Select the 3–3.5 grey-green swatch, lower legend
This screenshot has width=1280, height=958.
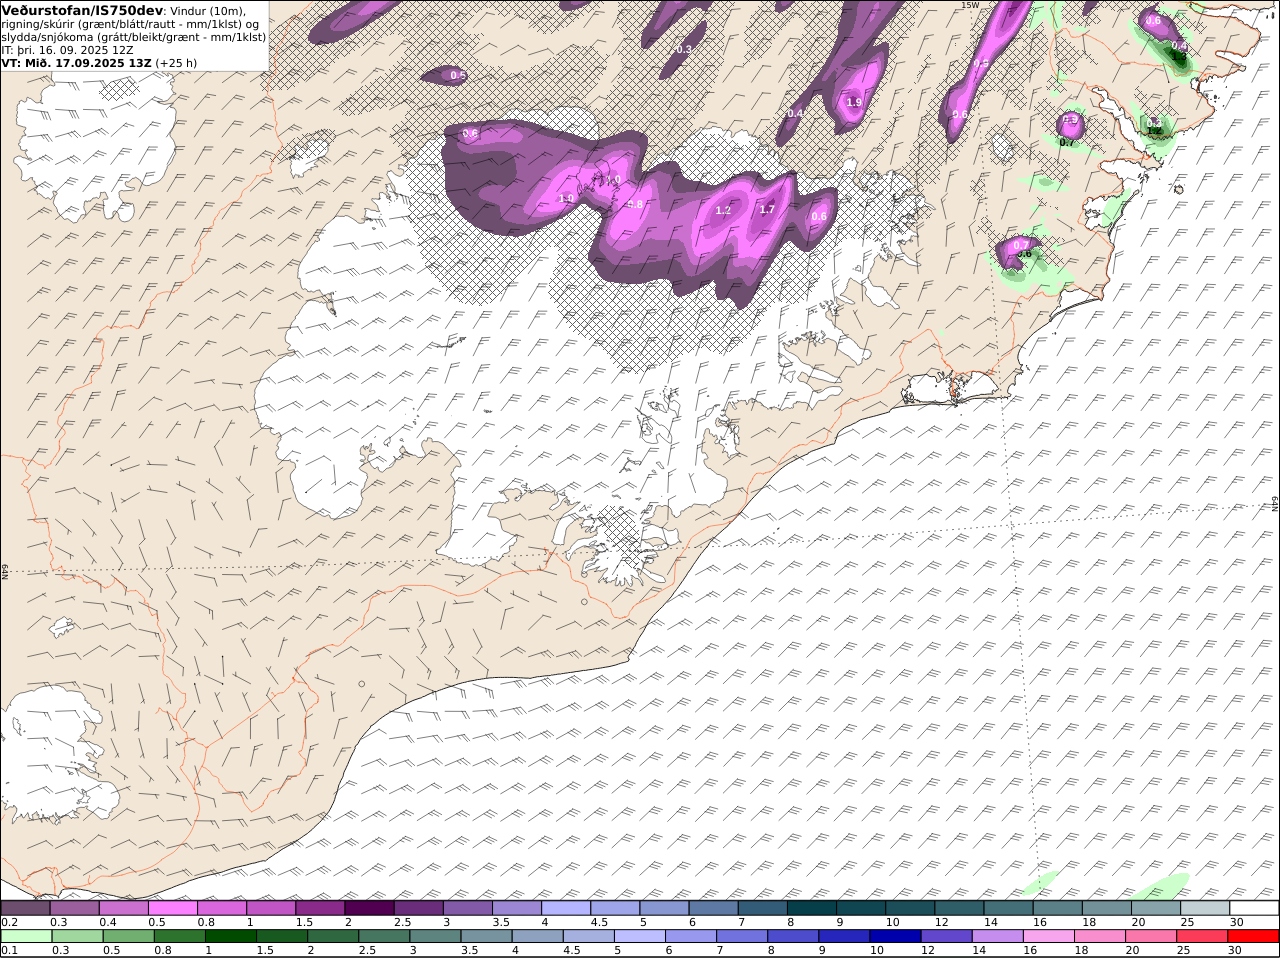click(434, 937)
